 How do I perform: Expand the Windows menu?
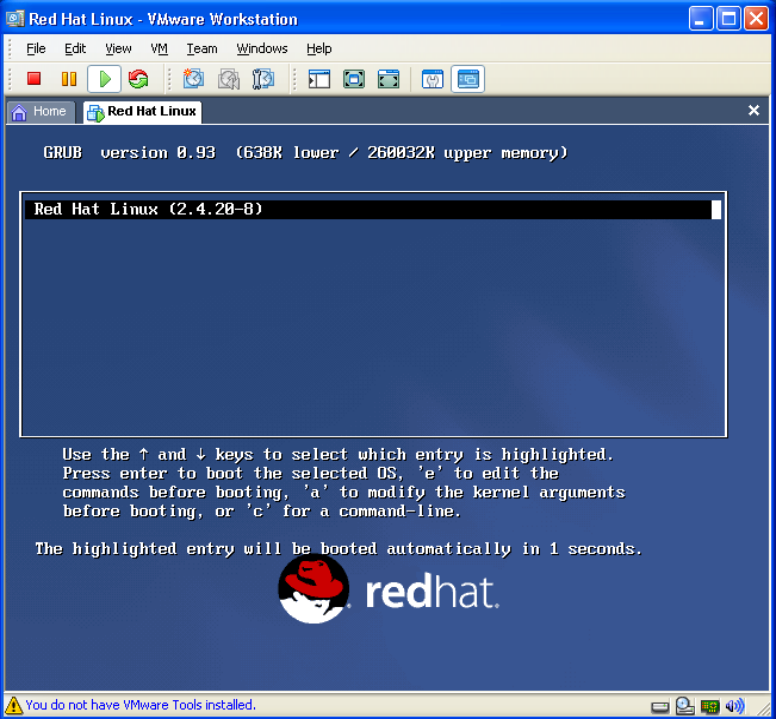coord(262,48)
